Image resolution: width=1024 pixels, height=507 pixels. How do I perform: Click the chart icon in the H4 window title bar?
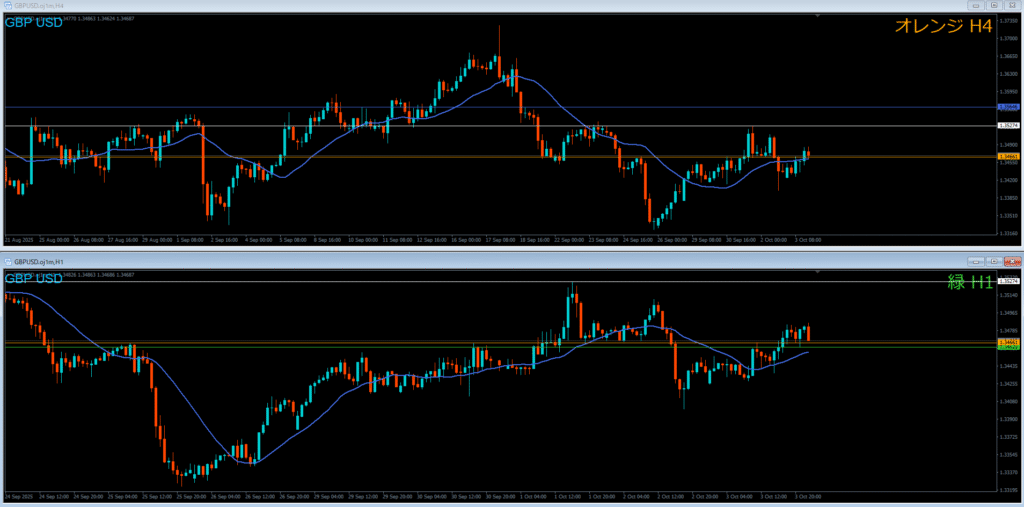(7, 5)
